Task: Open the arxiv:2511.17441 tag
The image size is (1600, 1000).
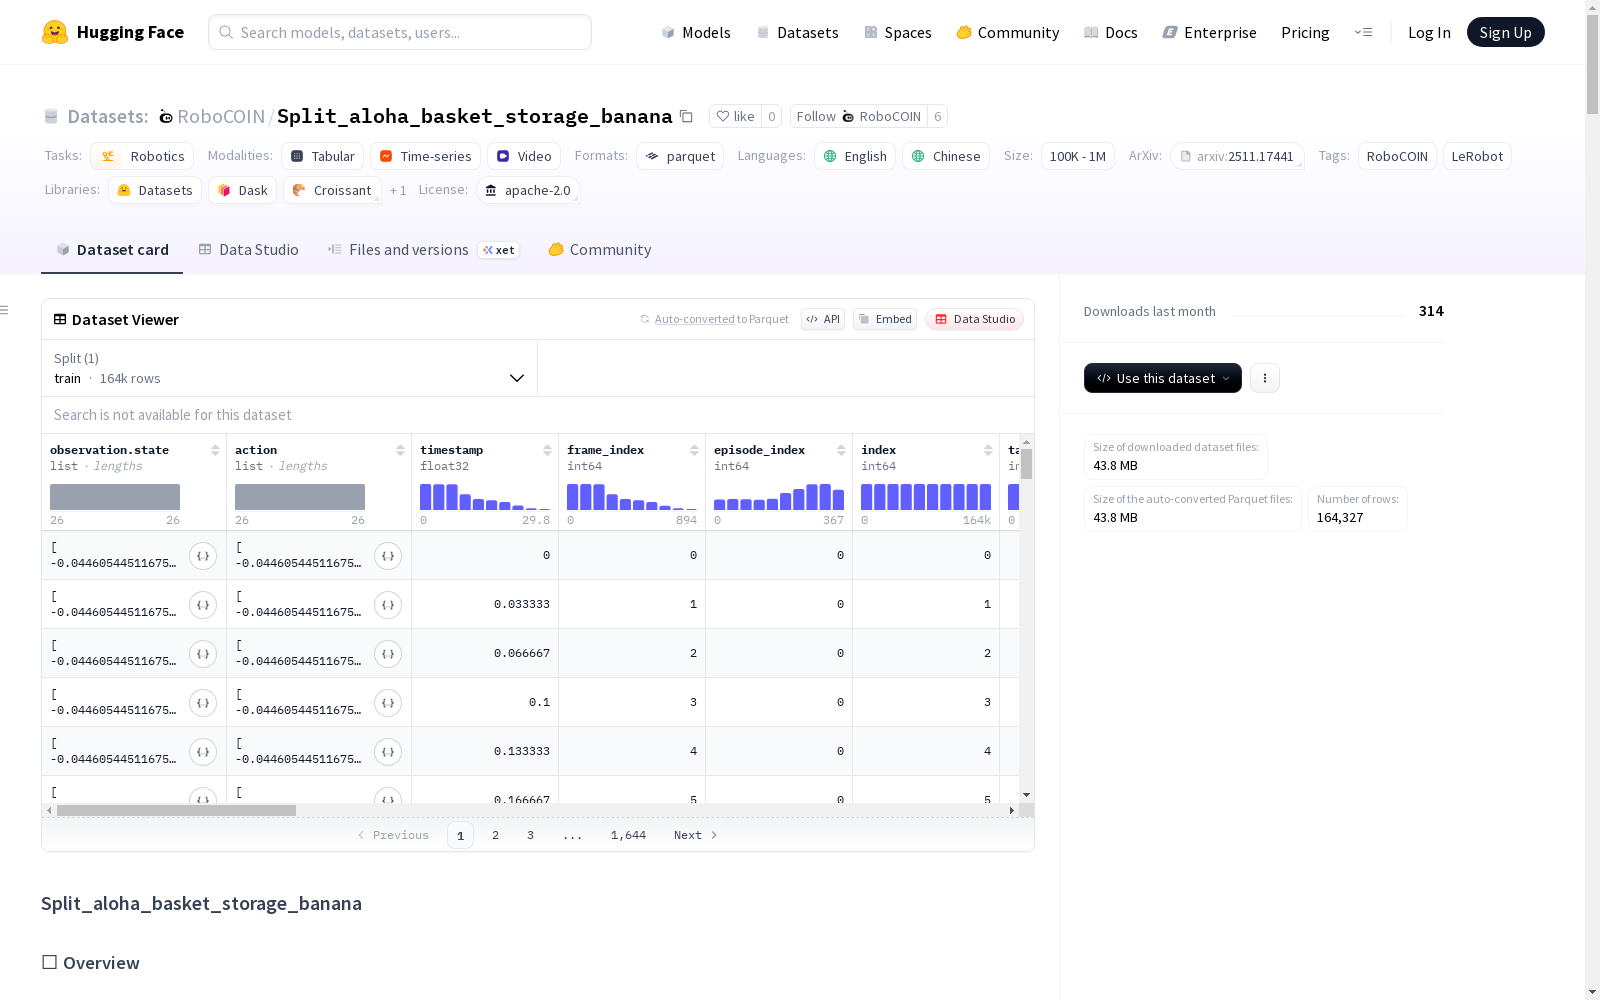Action: 1237,156
